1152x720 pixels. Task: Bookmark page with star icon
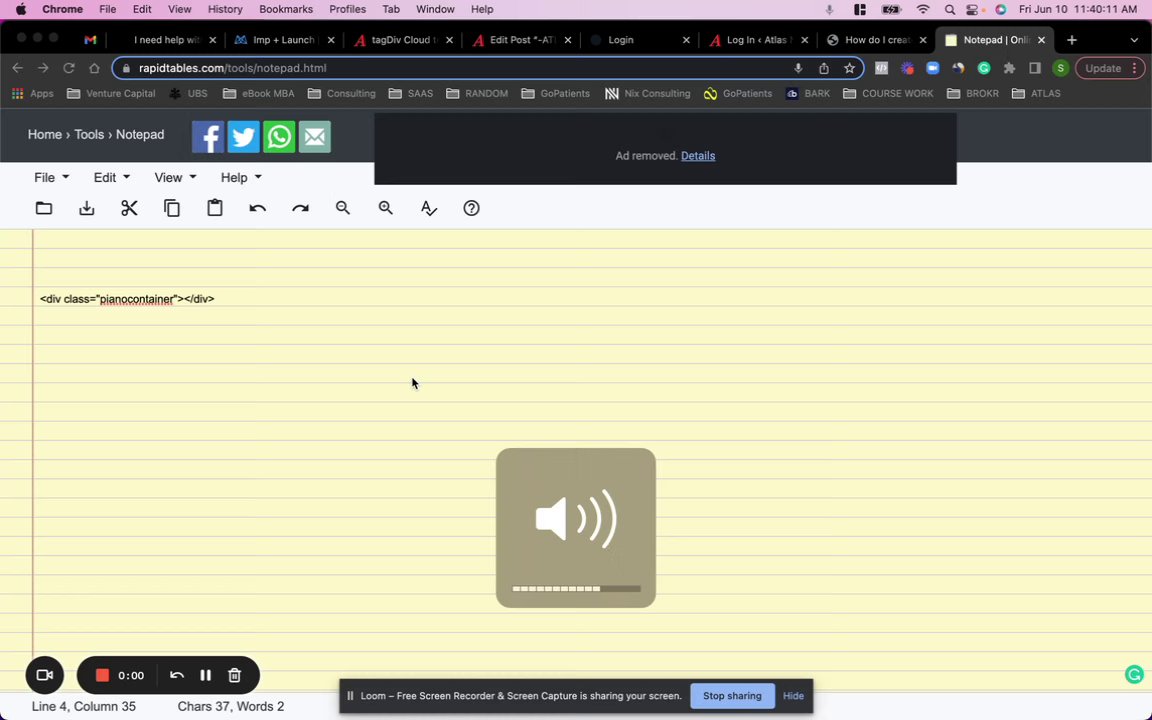849,68
